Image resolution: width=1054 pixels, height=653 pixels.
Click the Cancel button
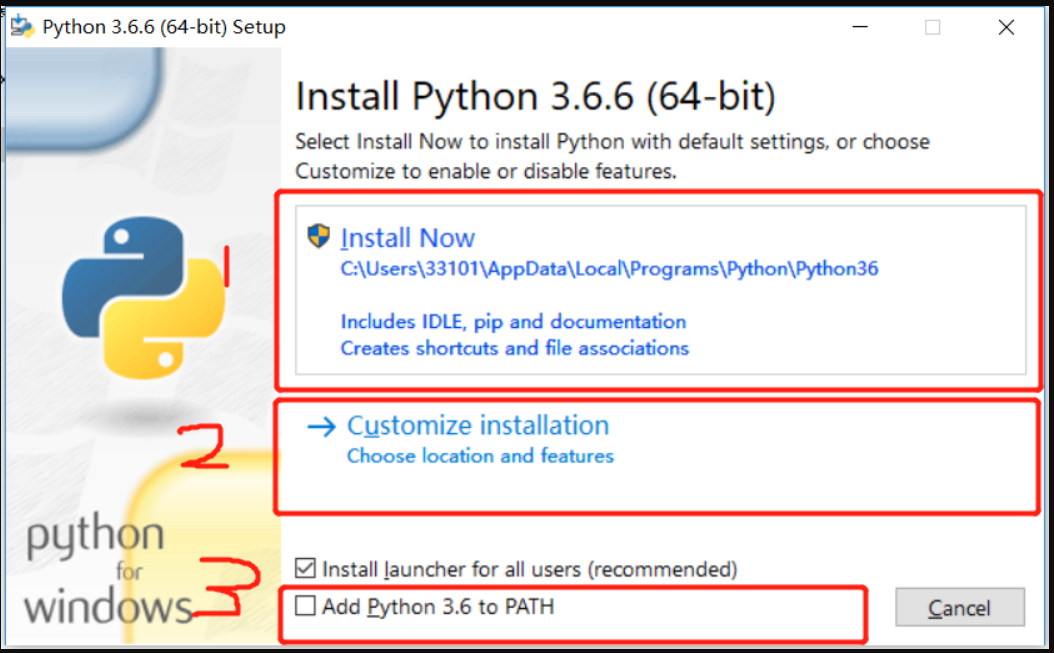[960, 608]
